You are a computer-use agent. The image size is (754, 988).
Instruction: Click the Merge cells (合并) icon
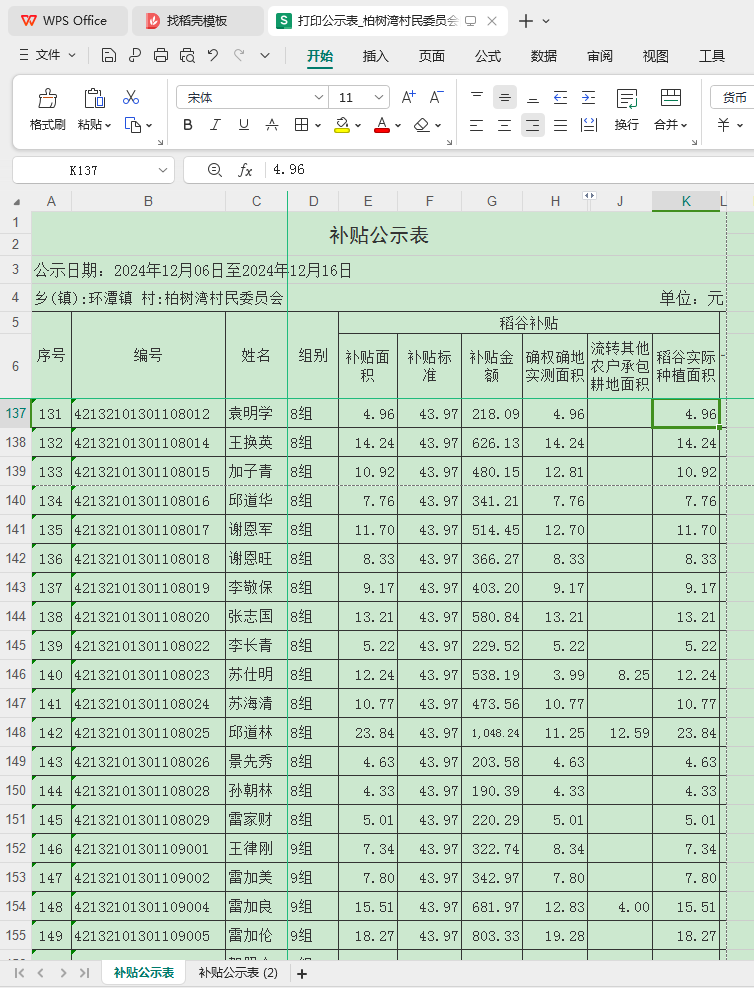pos(671,98)
